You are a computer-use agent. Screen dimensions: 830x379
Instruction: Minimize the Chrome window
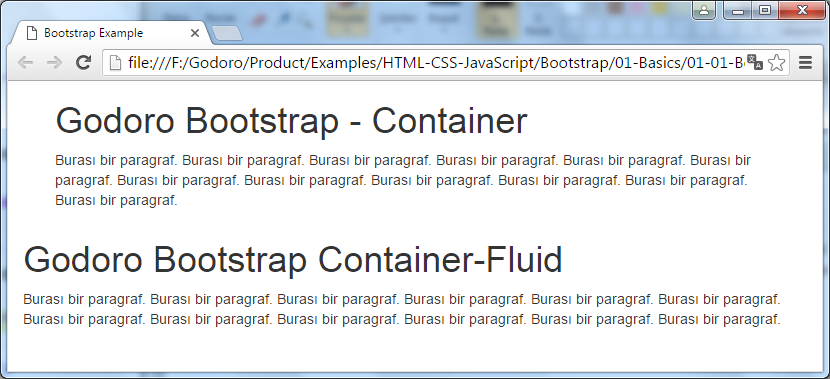point(738,10)
